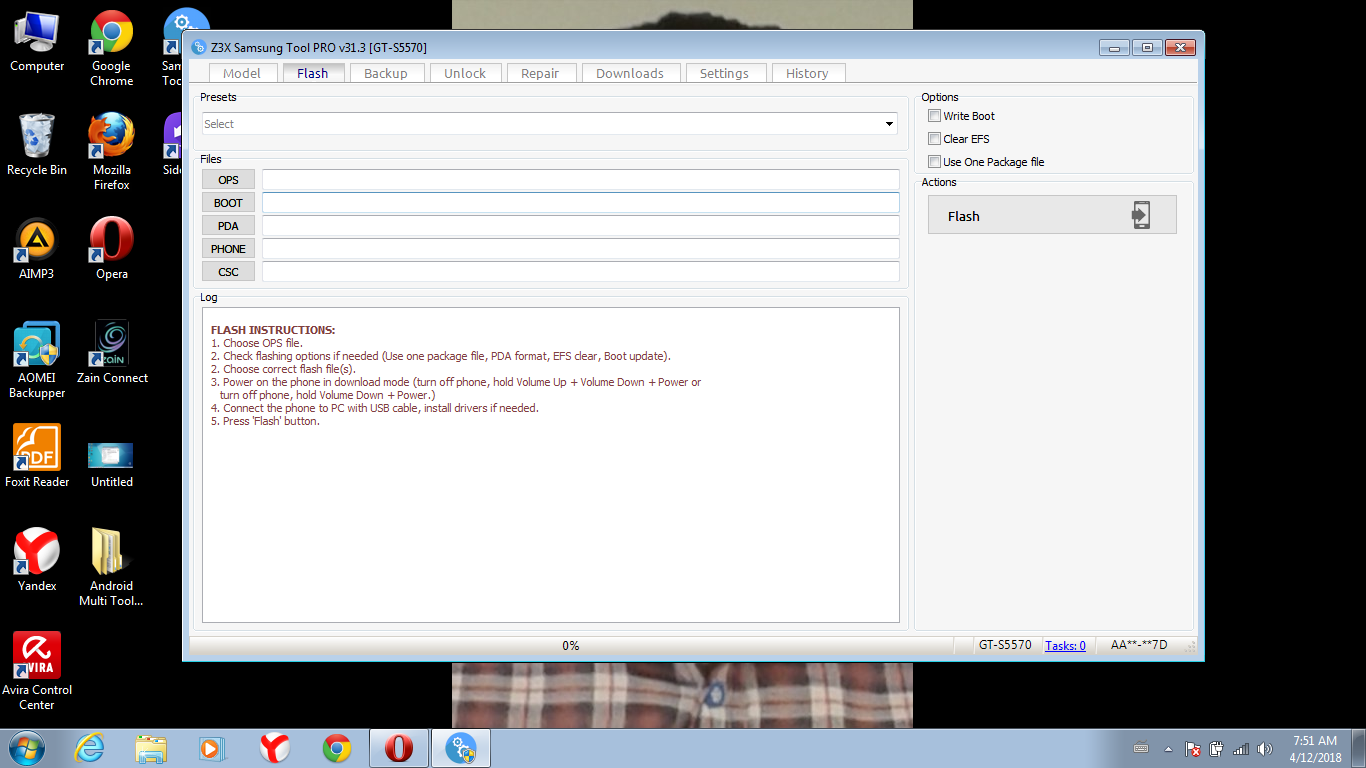
Task: Click the Z3X title bar application icon
Action: tap(199, 47)
